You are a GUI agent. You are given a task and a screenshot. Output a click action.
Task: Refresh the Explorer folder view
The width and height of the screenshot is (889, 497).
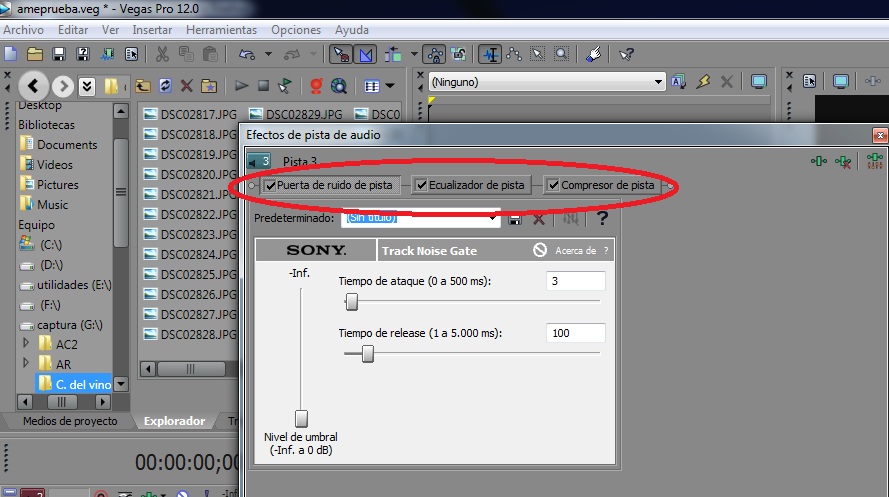click(x=165, y=86)
